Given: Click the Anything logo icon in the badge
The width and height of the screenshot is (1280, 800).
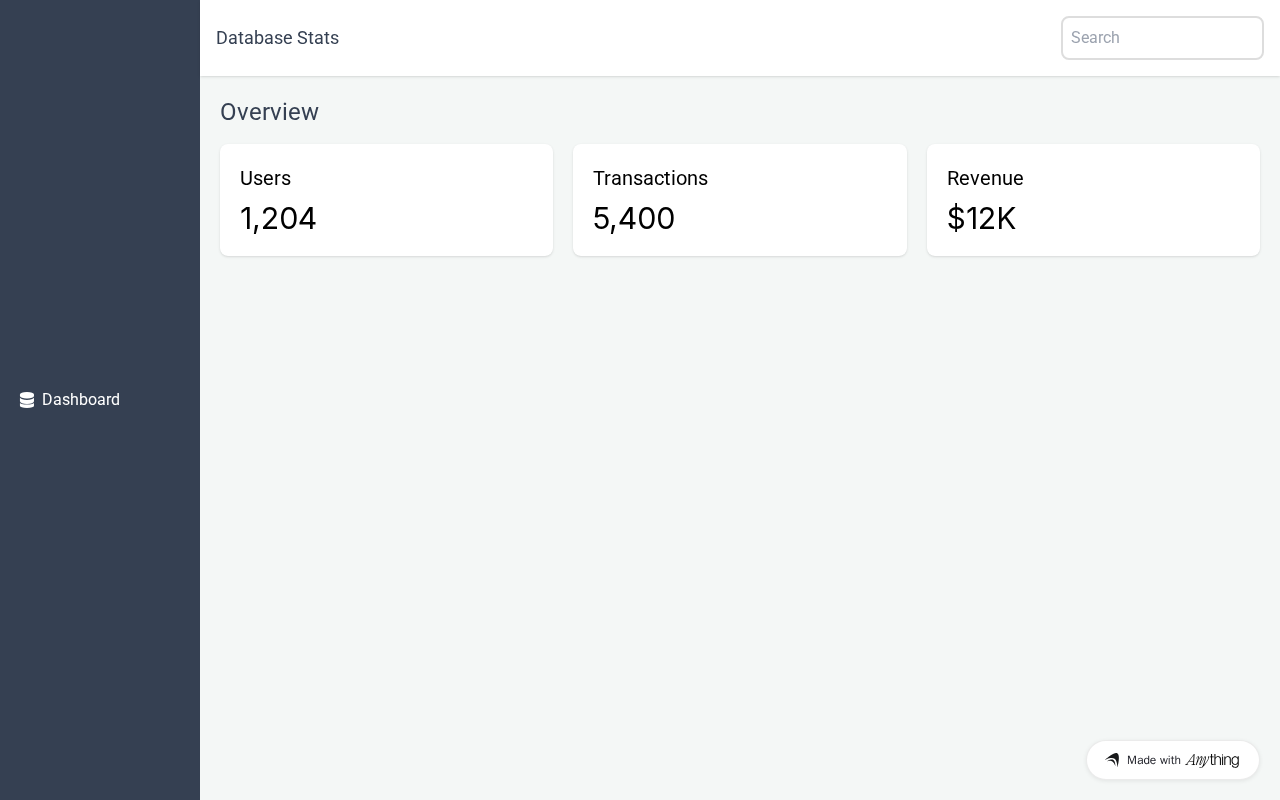Looking at the screenshot, I should (1112, 760).
